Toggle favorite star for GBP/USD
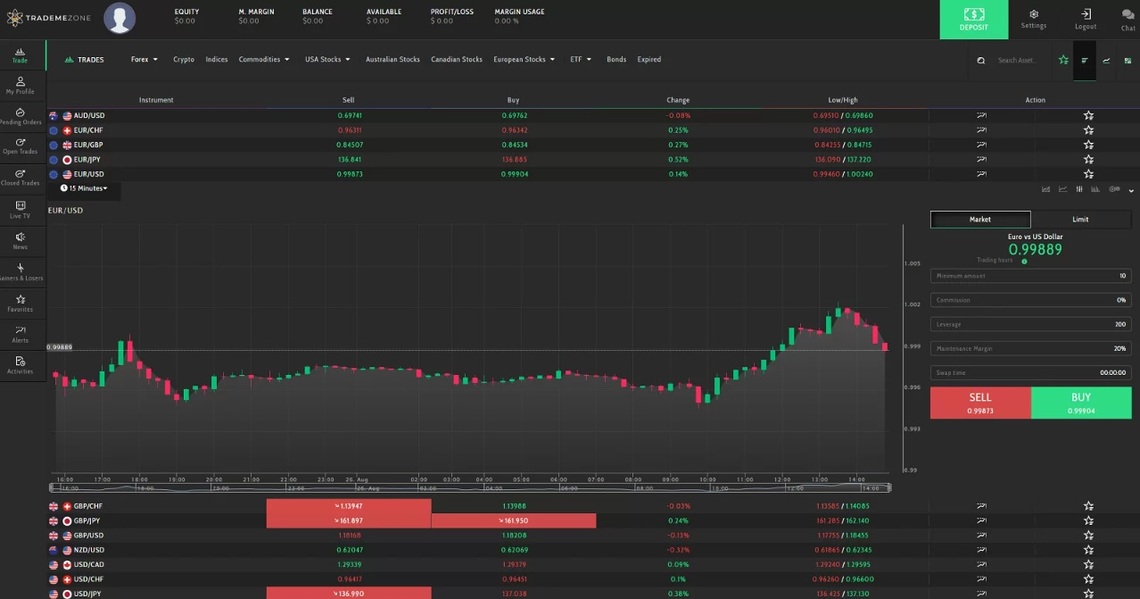The width and height of the screenshot is (1140, 599). point(1088,535)
